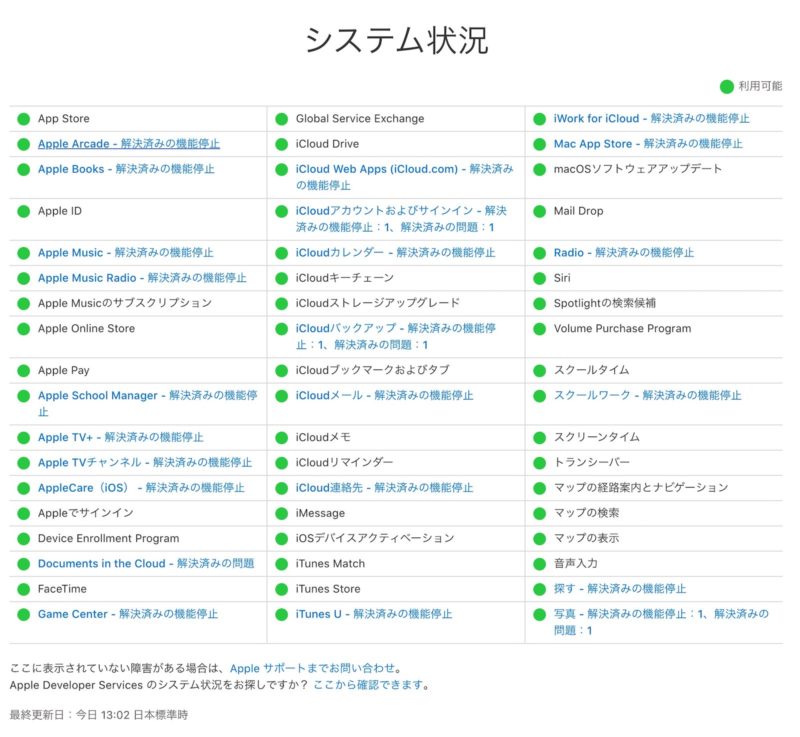Click the status dot next to FaceTime
Image resolution: width=800 pixels, height=737 pixels.
point(22,589)
